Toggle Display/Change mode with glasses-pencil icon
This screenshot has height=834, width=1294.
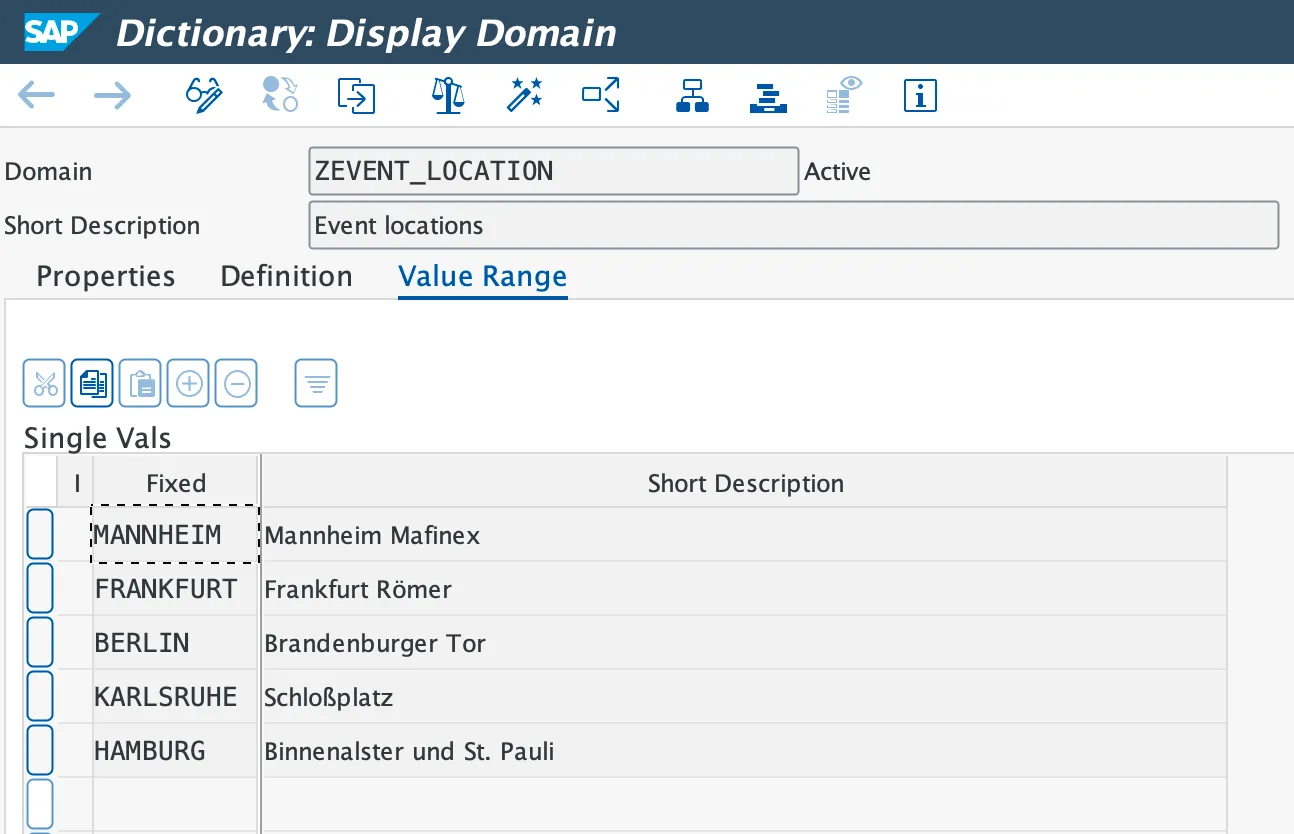203,96
